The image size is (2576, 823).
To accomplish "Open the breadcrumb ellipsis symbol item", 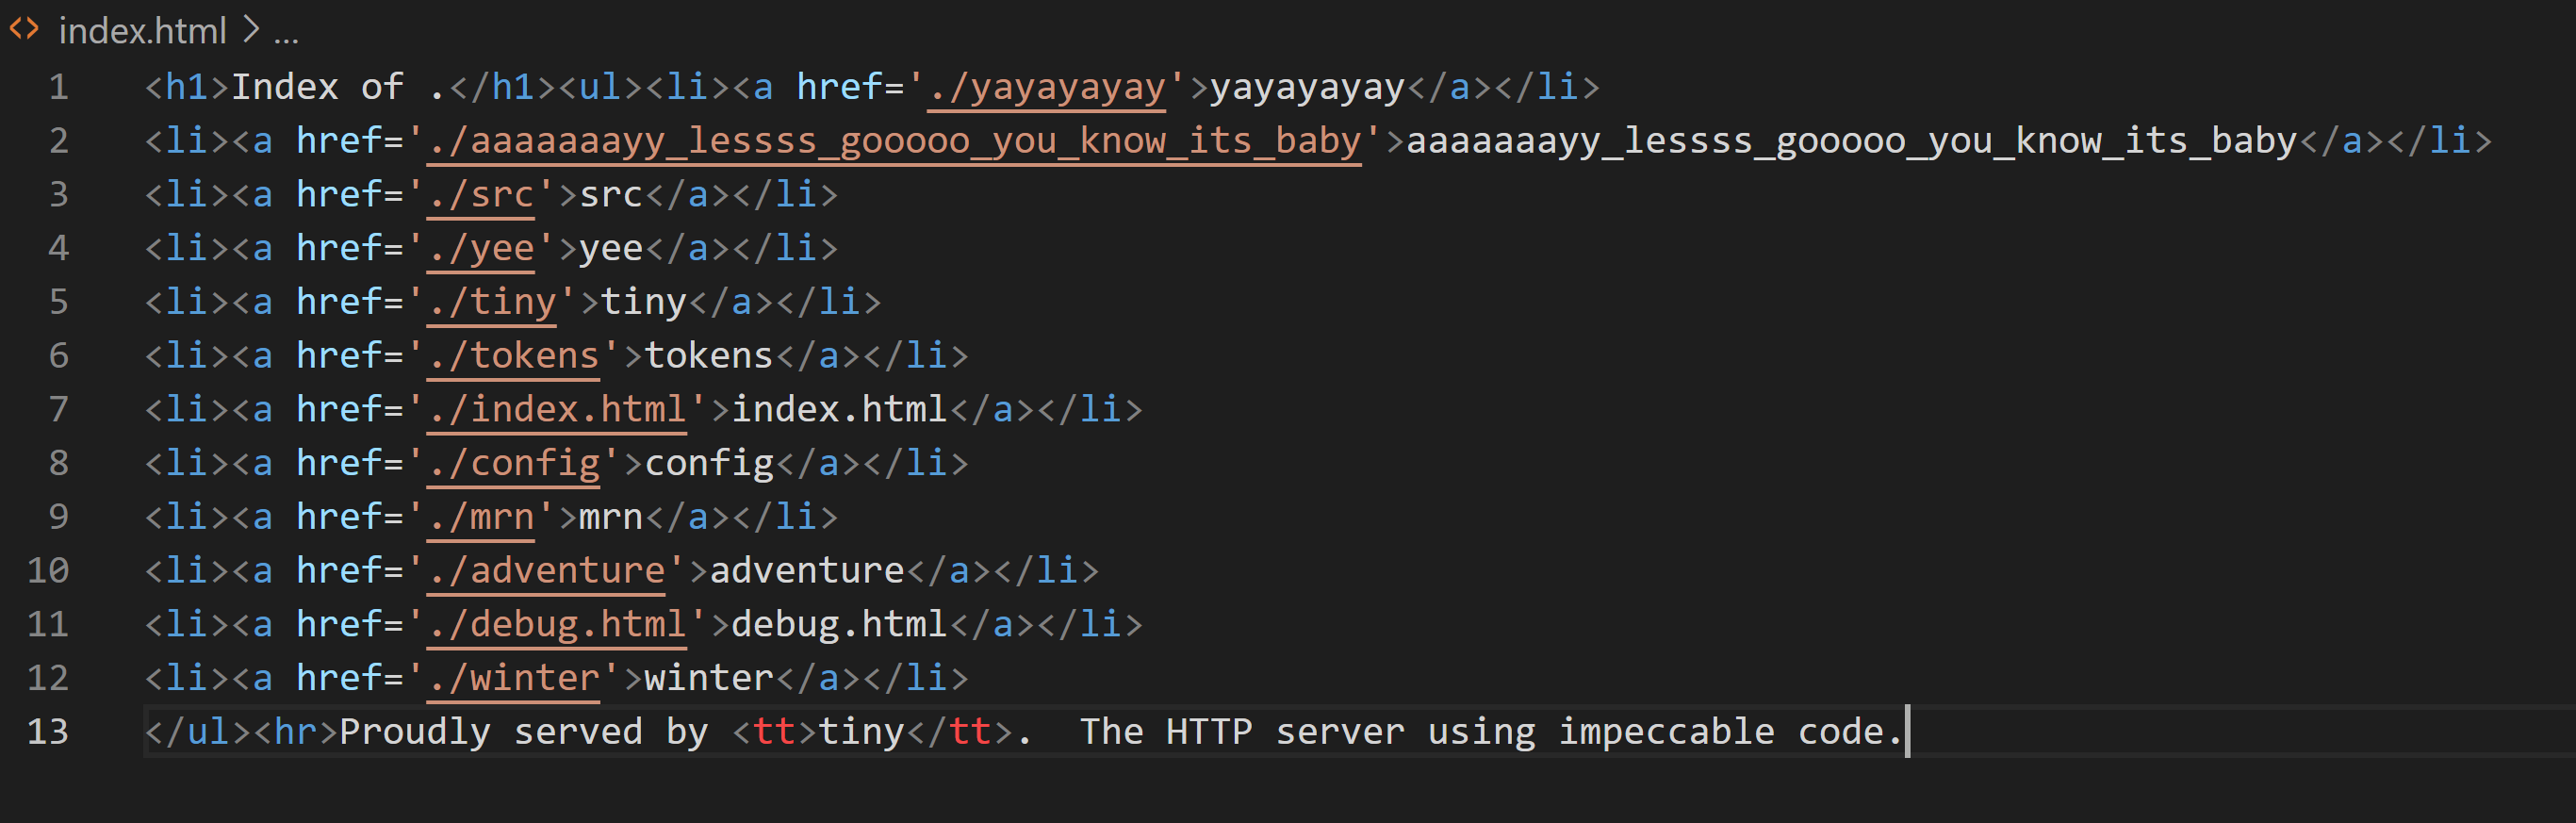I will click(x=286, y=34).
